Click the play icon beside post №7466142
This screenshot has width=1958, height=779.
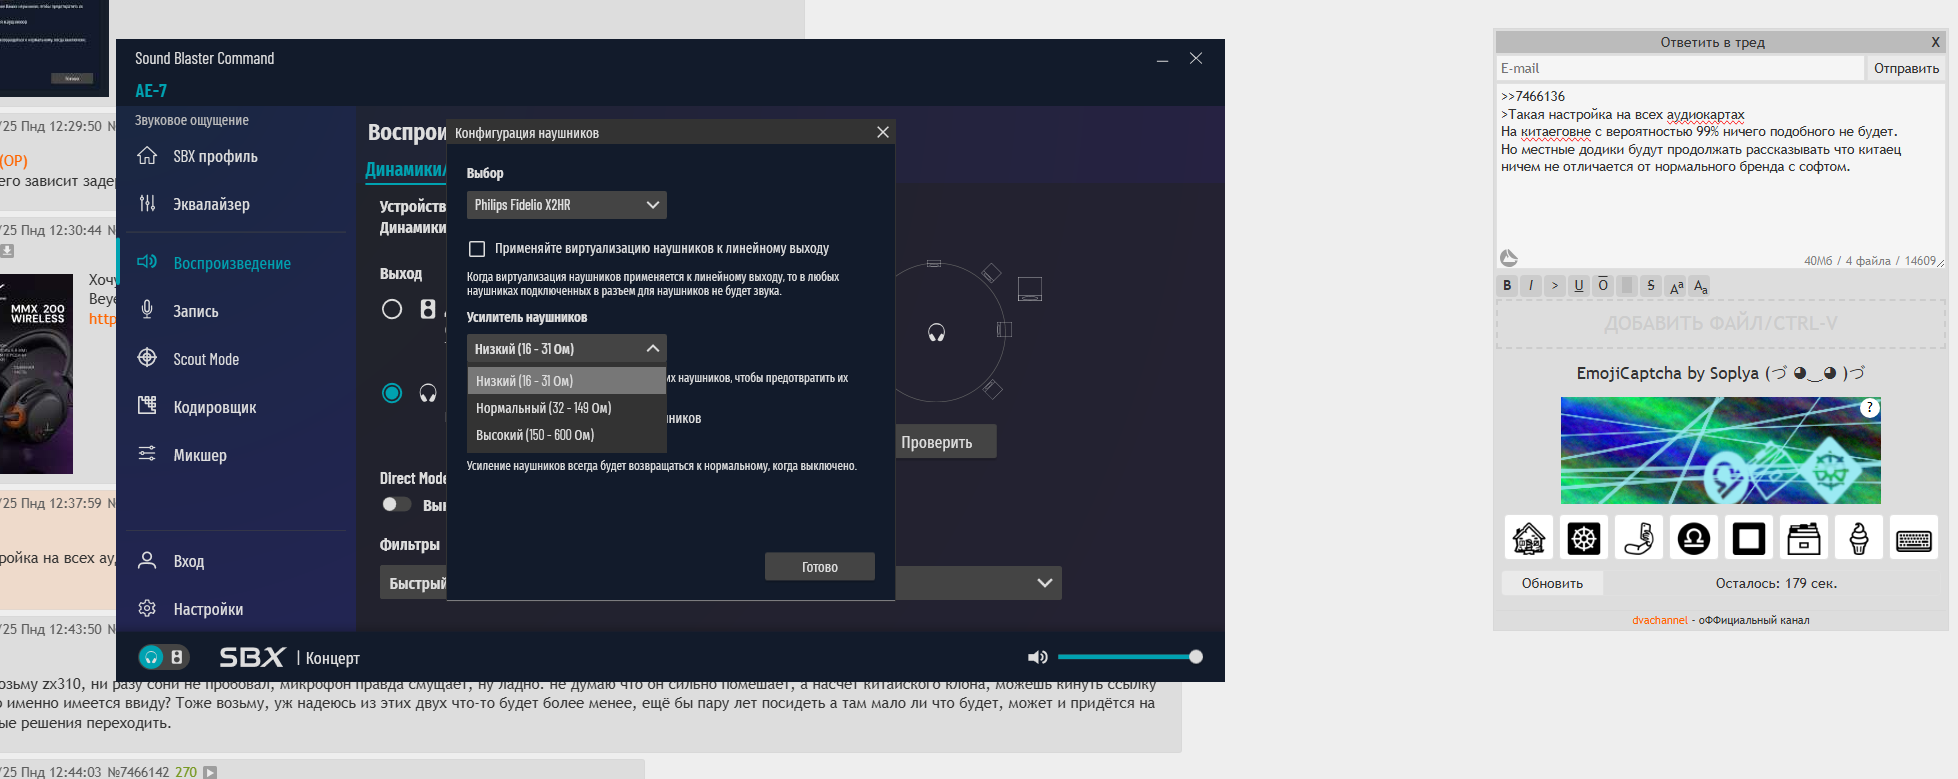pyautogui.click(x=210, y=772)
